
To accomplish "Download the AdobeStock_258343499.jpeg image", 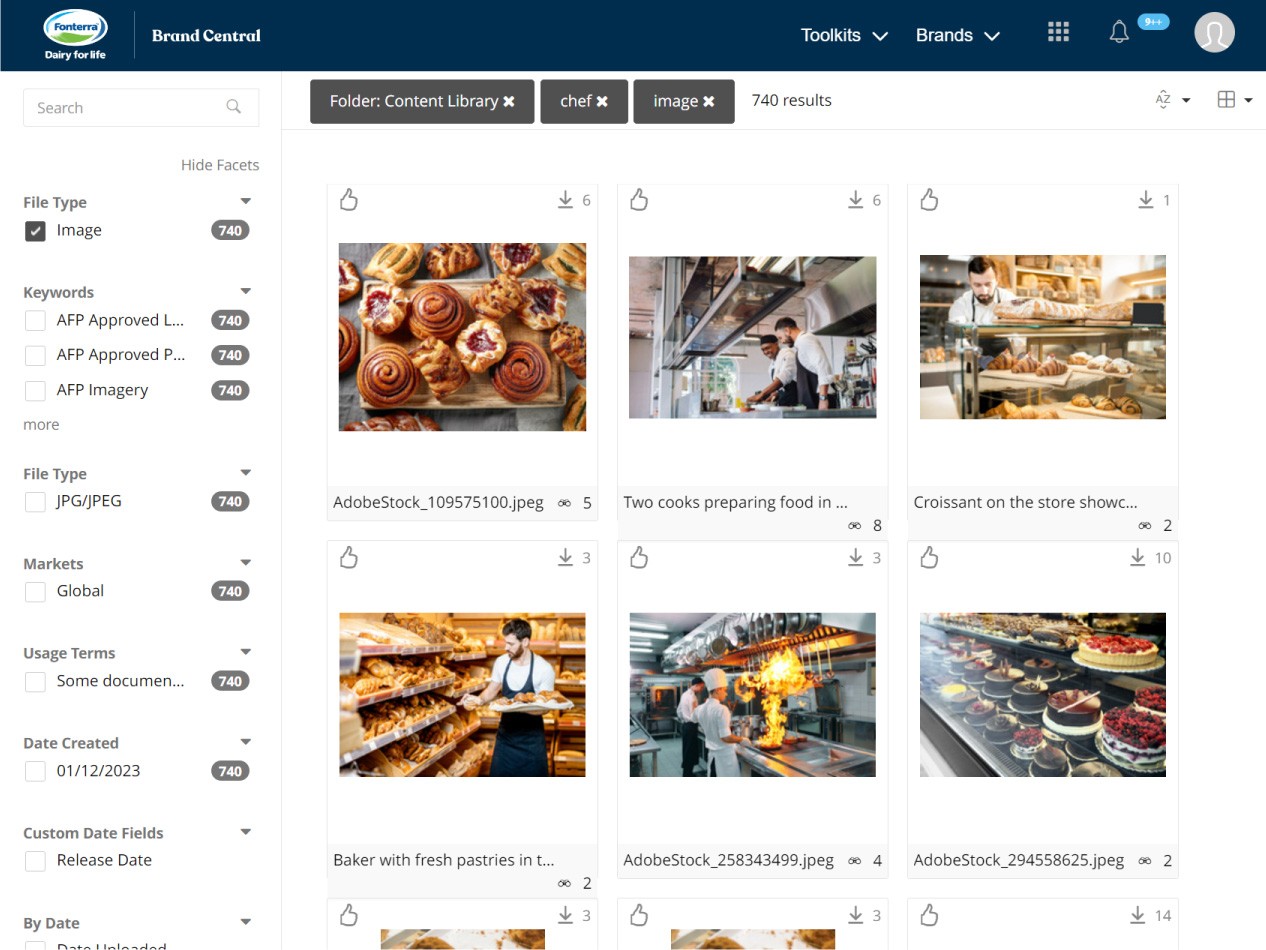I will 856,558.
